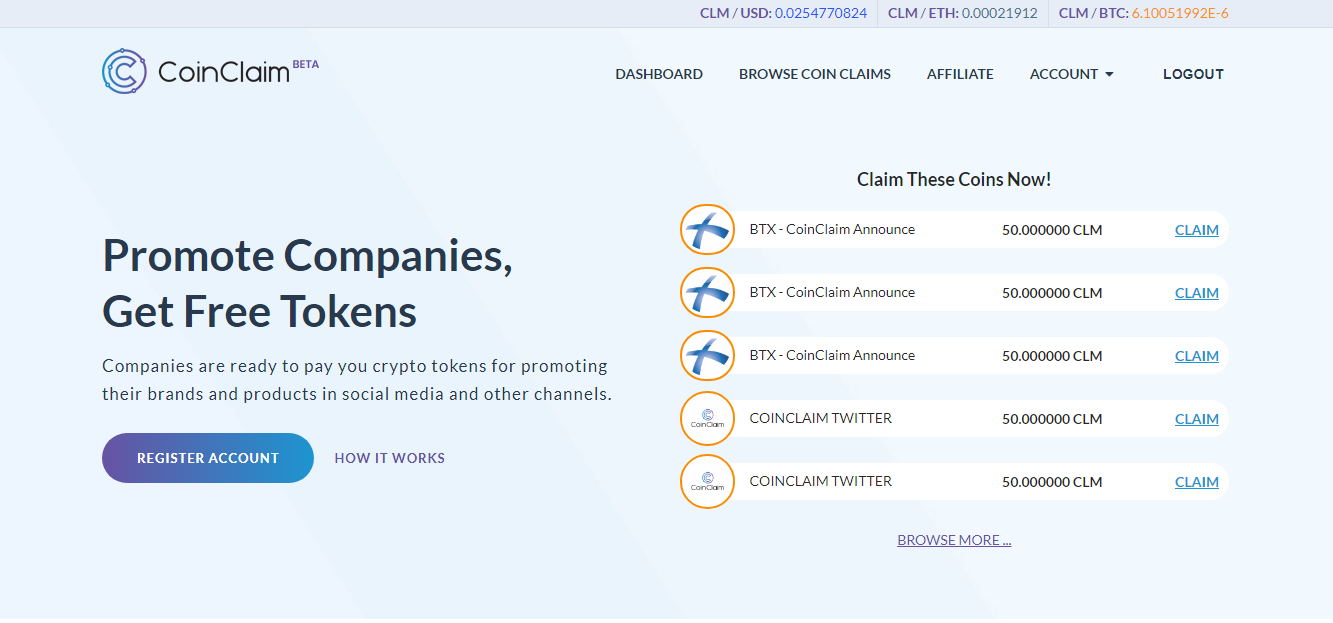This screenshot has height=623, width=1333.
Task: Expand the ACCOUNT dropdown menu
Action: coord(1071,73)
